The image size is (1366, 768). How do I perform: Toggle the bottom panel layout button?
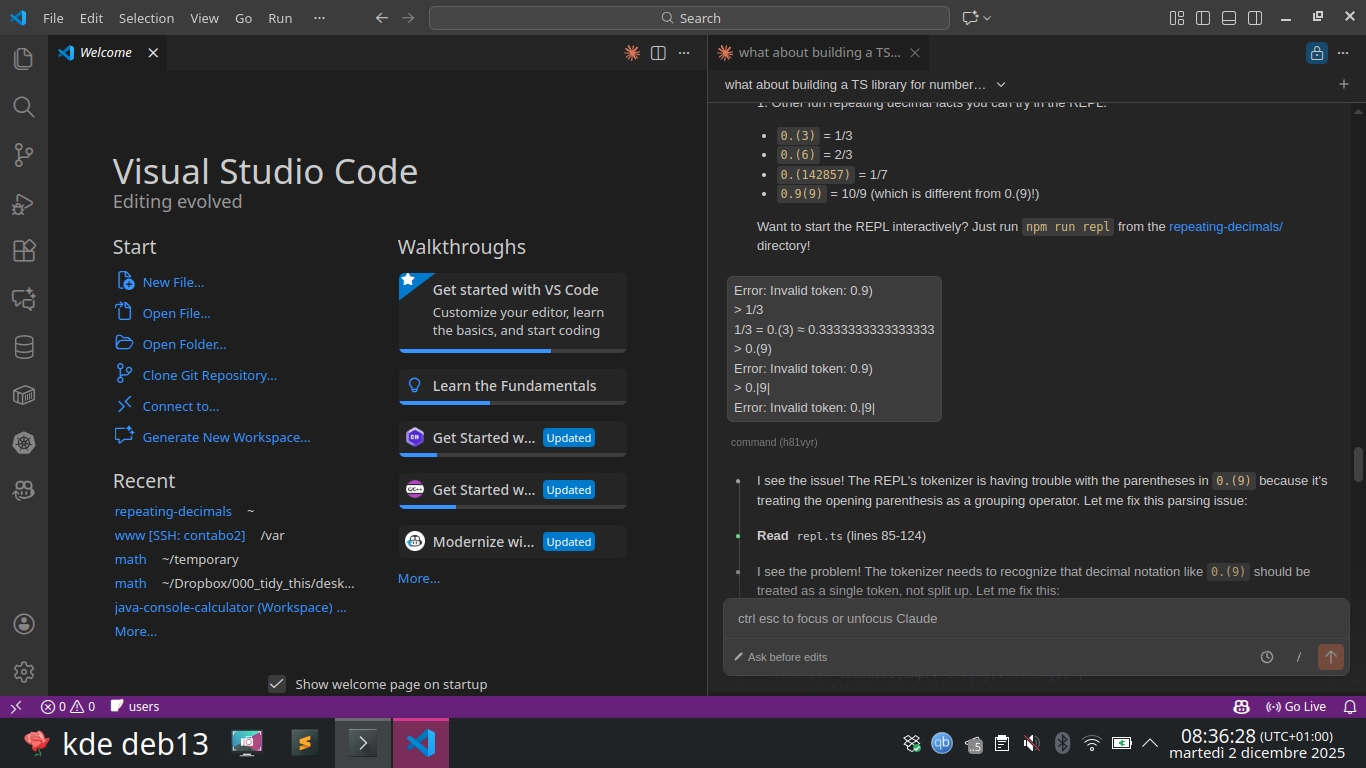coord(1229,18)
